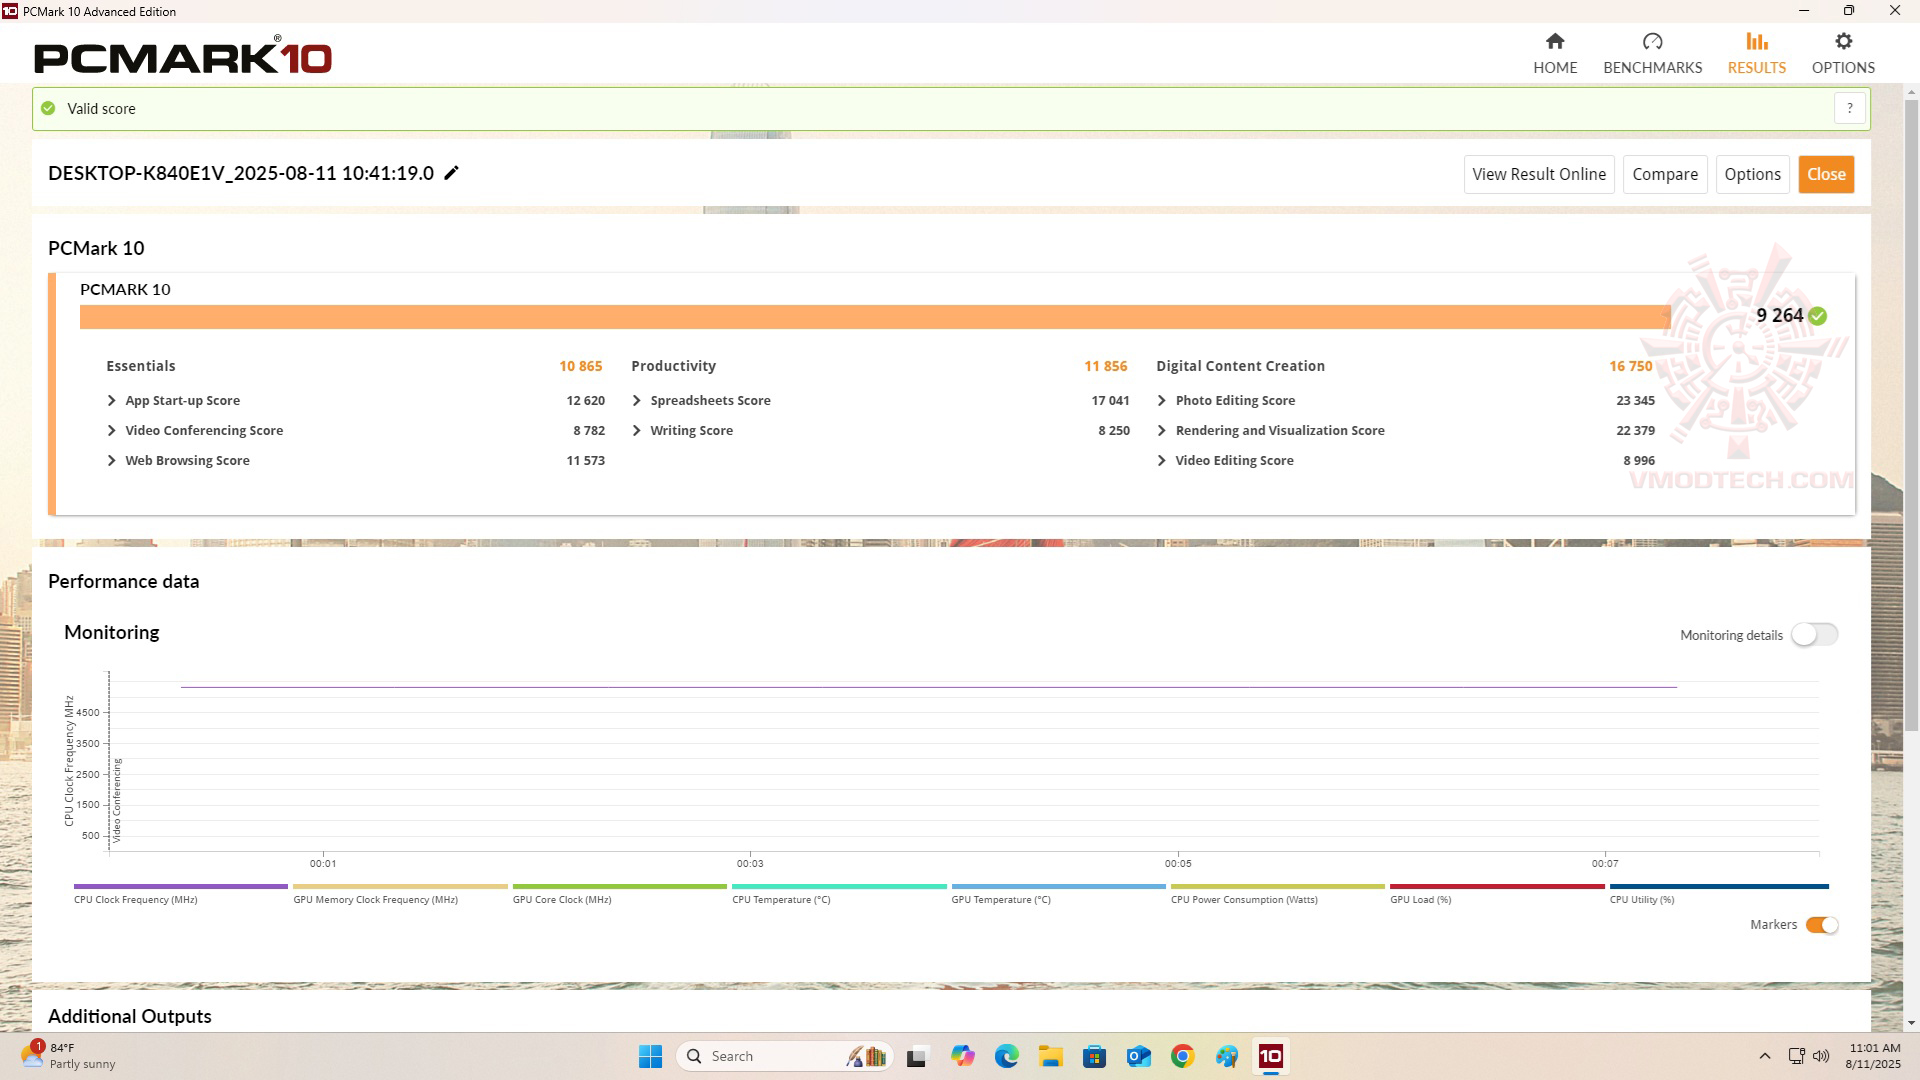Open Google Chrome from the taskbar
Image resolution: width=1920 pixels, height=1080 pixels.
click(1182, 1056)
